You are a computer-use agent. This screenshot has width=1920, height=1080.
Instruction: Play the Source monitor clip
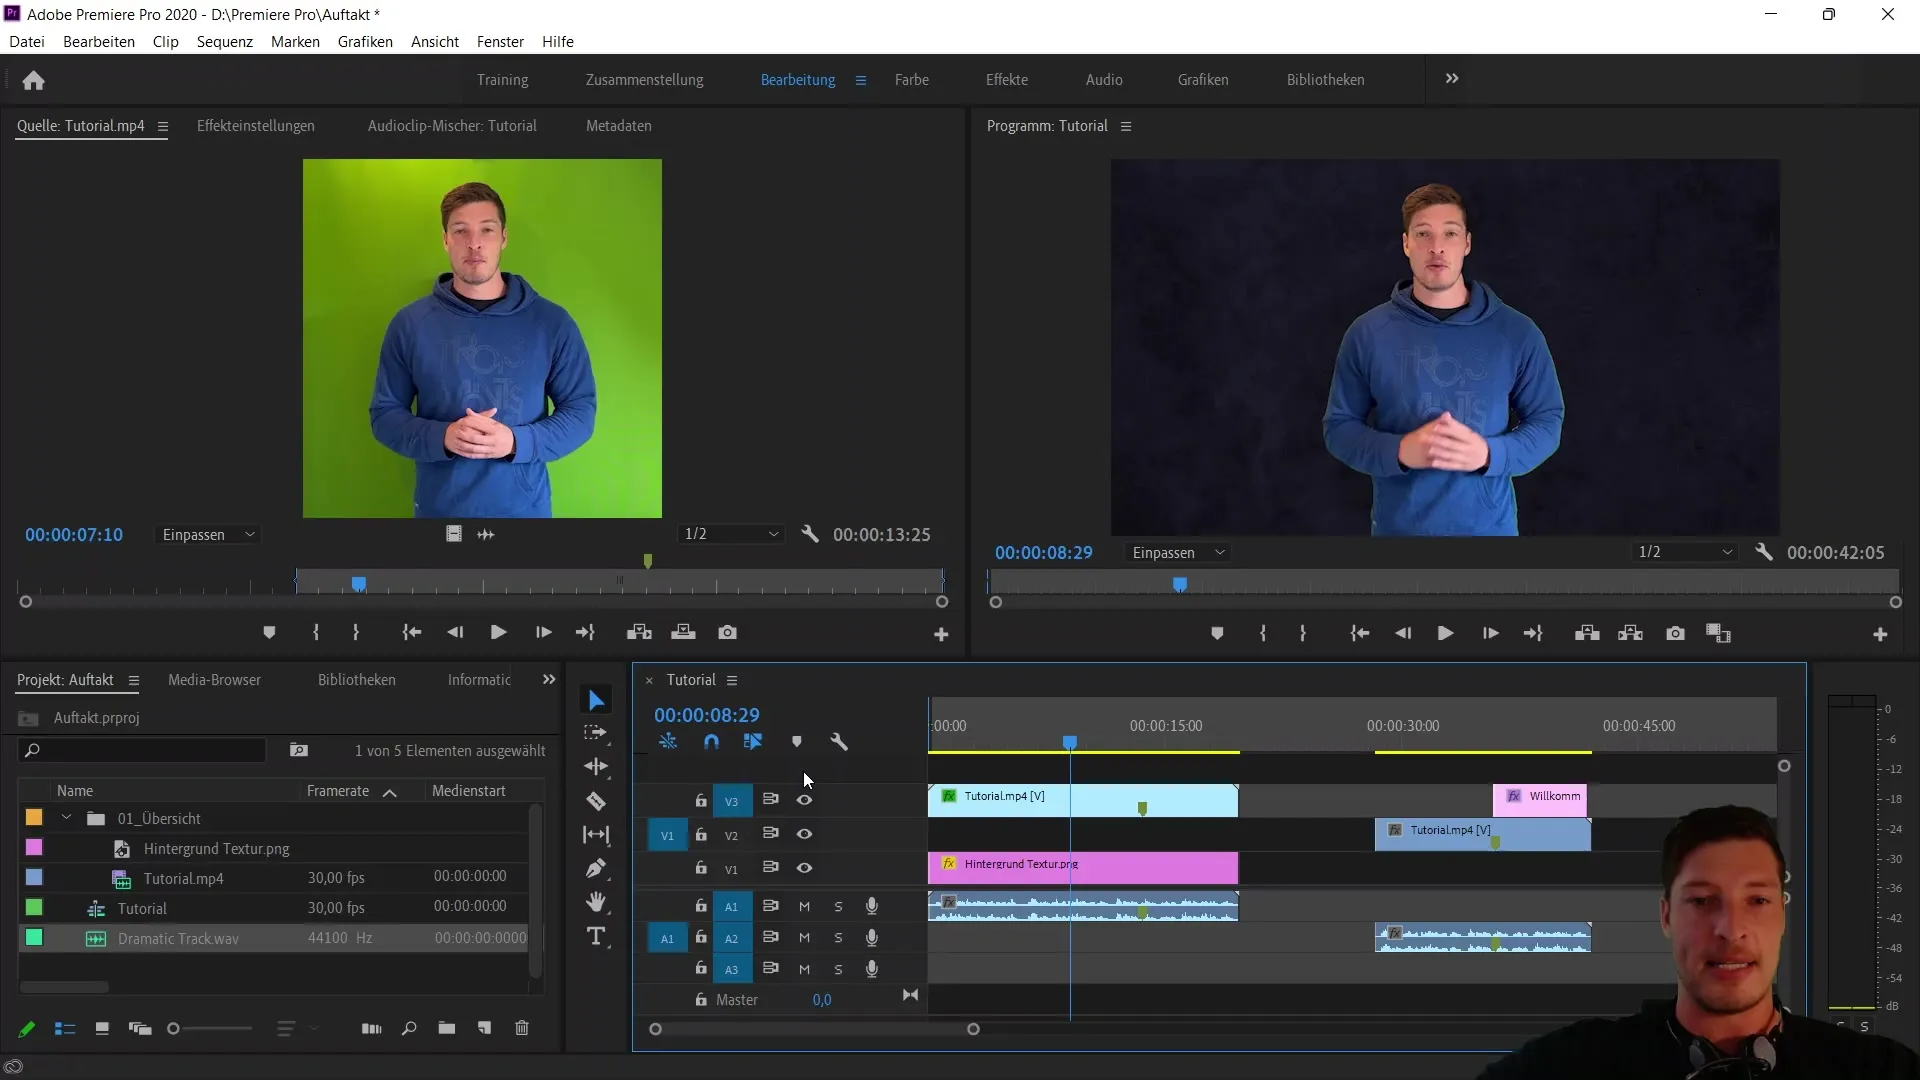pyautogui.click(x=498, y=633)
